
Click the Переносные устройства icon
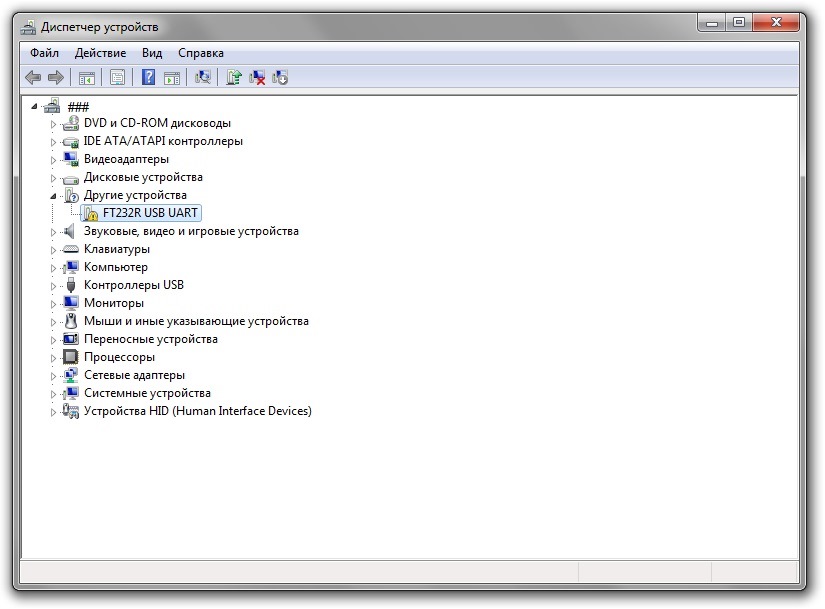[71, 339]
